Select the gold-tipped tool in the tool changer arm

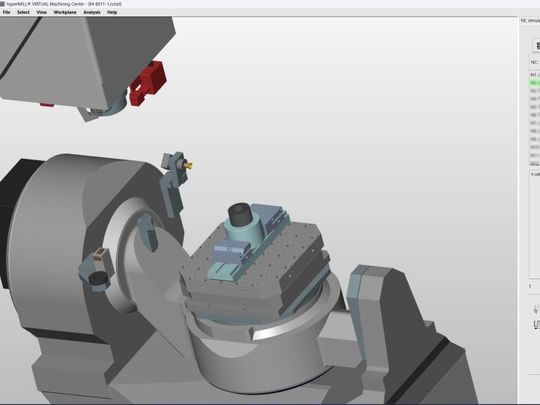pos(188,166)
